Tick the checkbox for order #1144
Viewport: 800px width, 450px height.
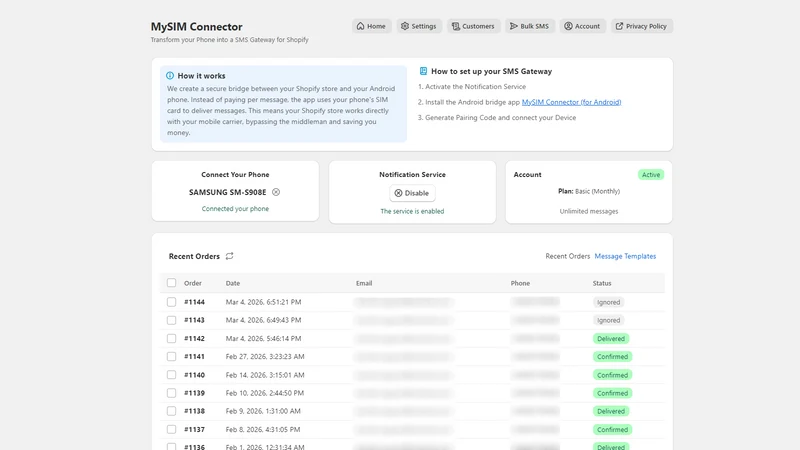pos(171,302)
